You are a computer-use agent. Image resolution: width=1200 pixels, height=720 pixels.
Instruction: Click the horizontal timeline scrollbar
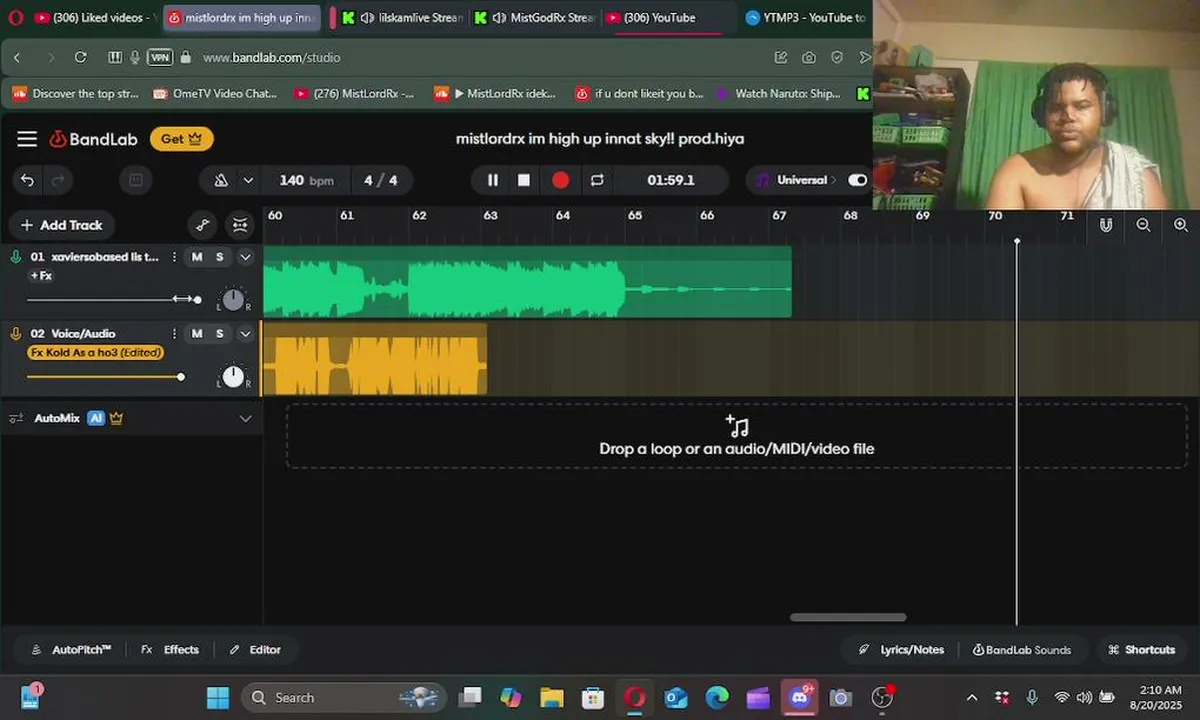point(848,617)
